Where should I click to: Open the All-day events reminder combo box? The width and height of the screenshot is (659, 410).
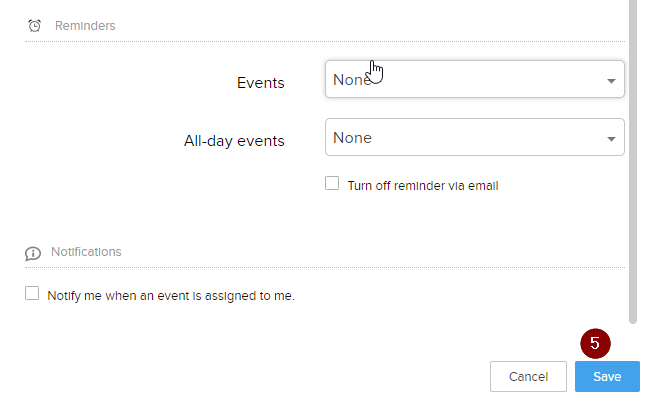coord(474,138)
